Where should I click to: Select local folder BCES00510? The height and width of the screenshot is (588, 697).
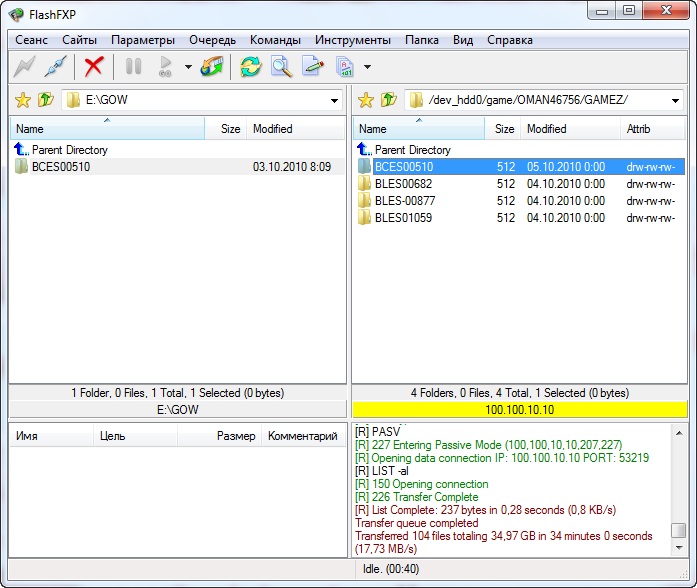pos(60,167)
